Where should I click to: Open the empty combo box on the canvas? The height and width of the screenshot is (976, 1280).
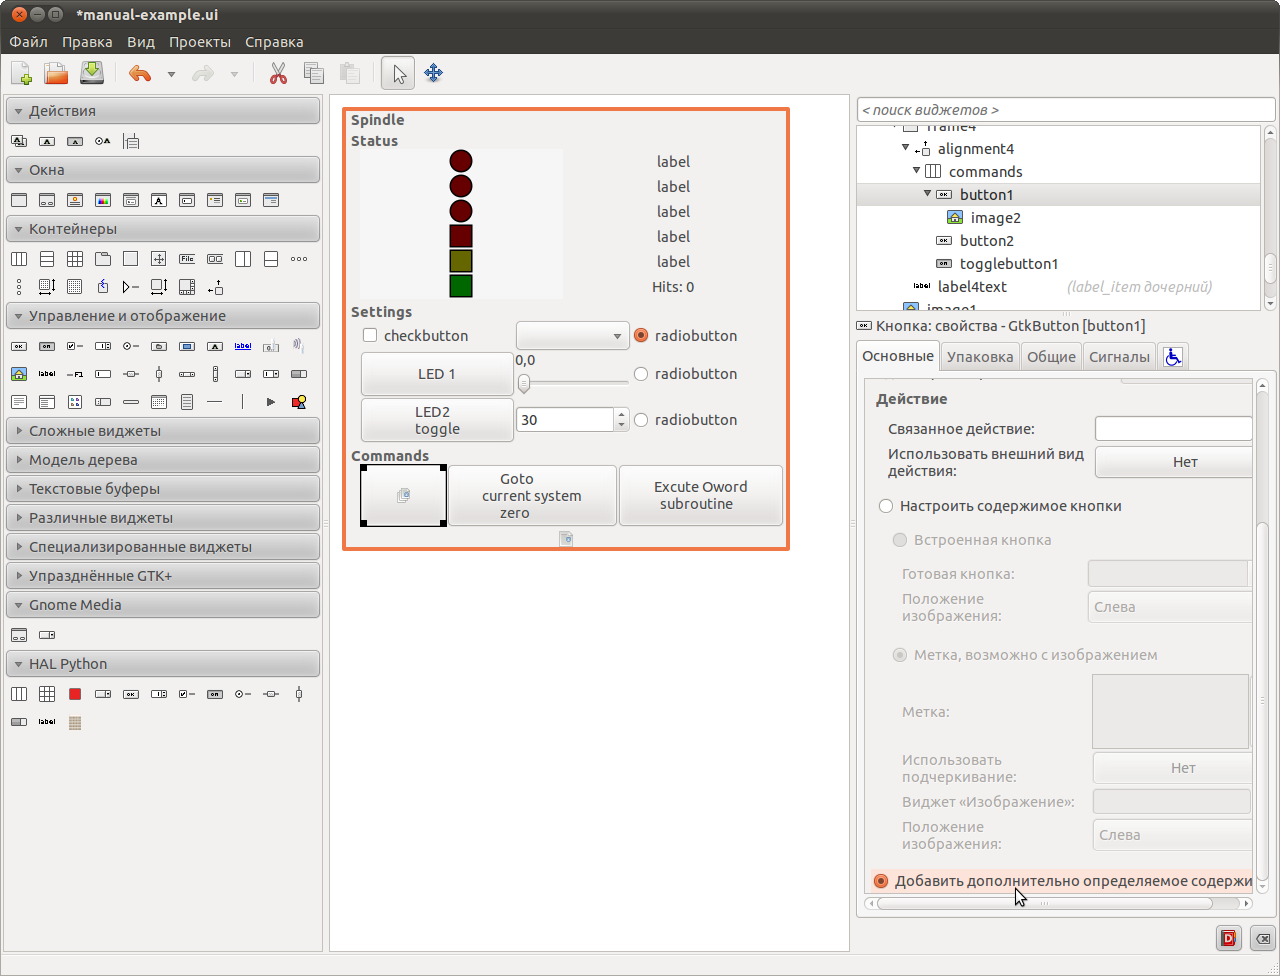(572, 335)
